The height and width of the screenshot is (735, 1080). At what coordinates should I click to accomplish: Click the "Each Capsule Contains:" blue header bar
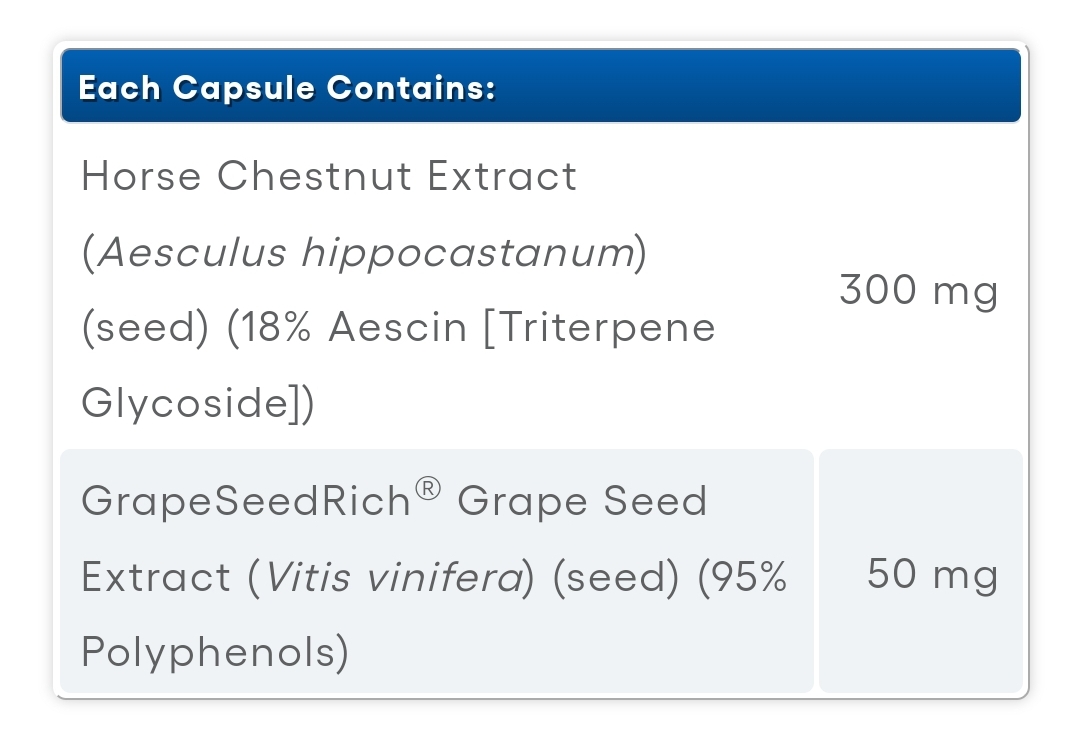541,85
